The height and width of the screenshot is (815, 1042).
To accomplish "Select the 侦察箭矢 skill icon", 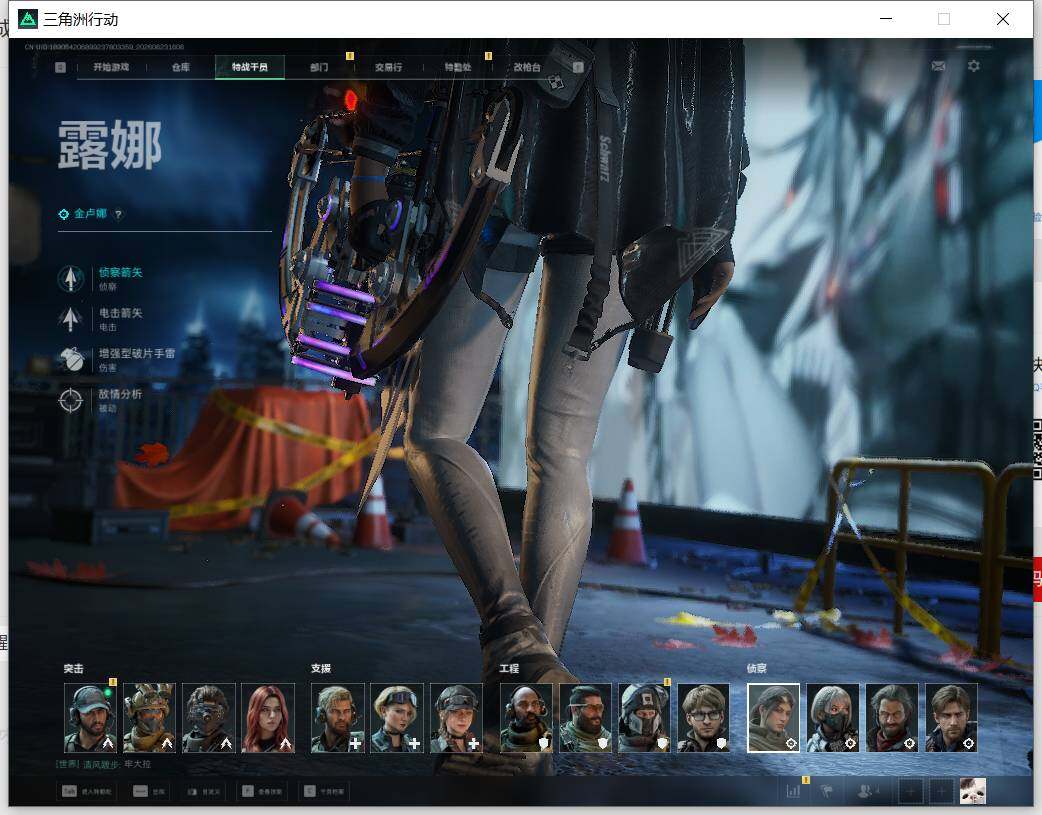I will (x=70, y=279).
